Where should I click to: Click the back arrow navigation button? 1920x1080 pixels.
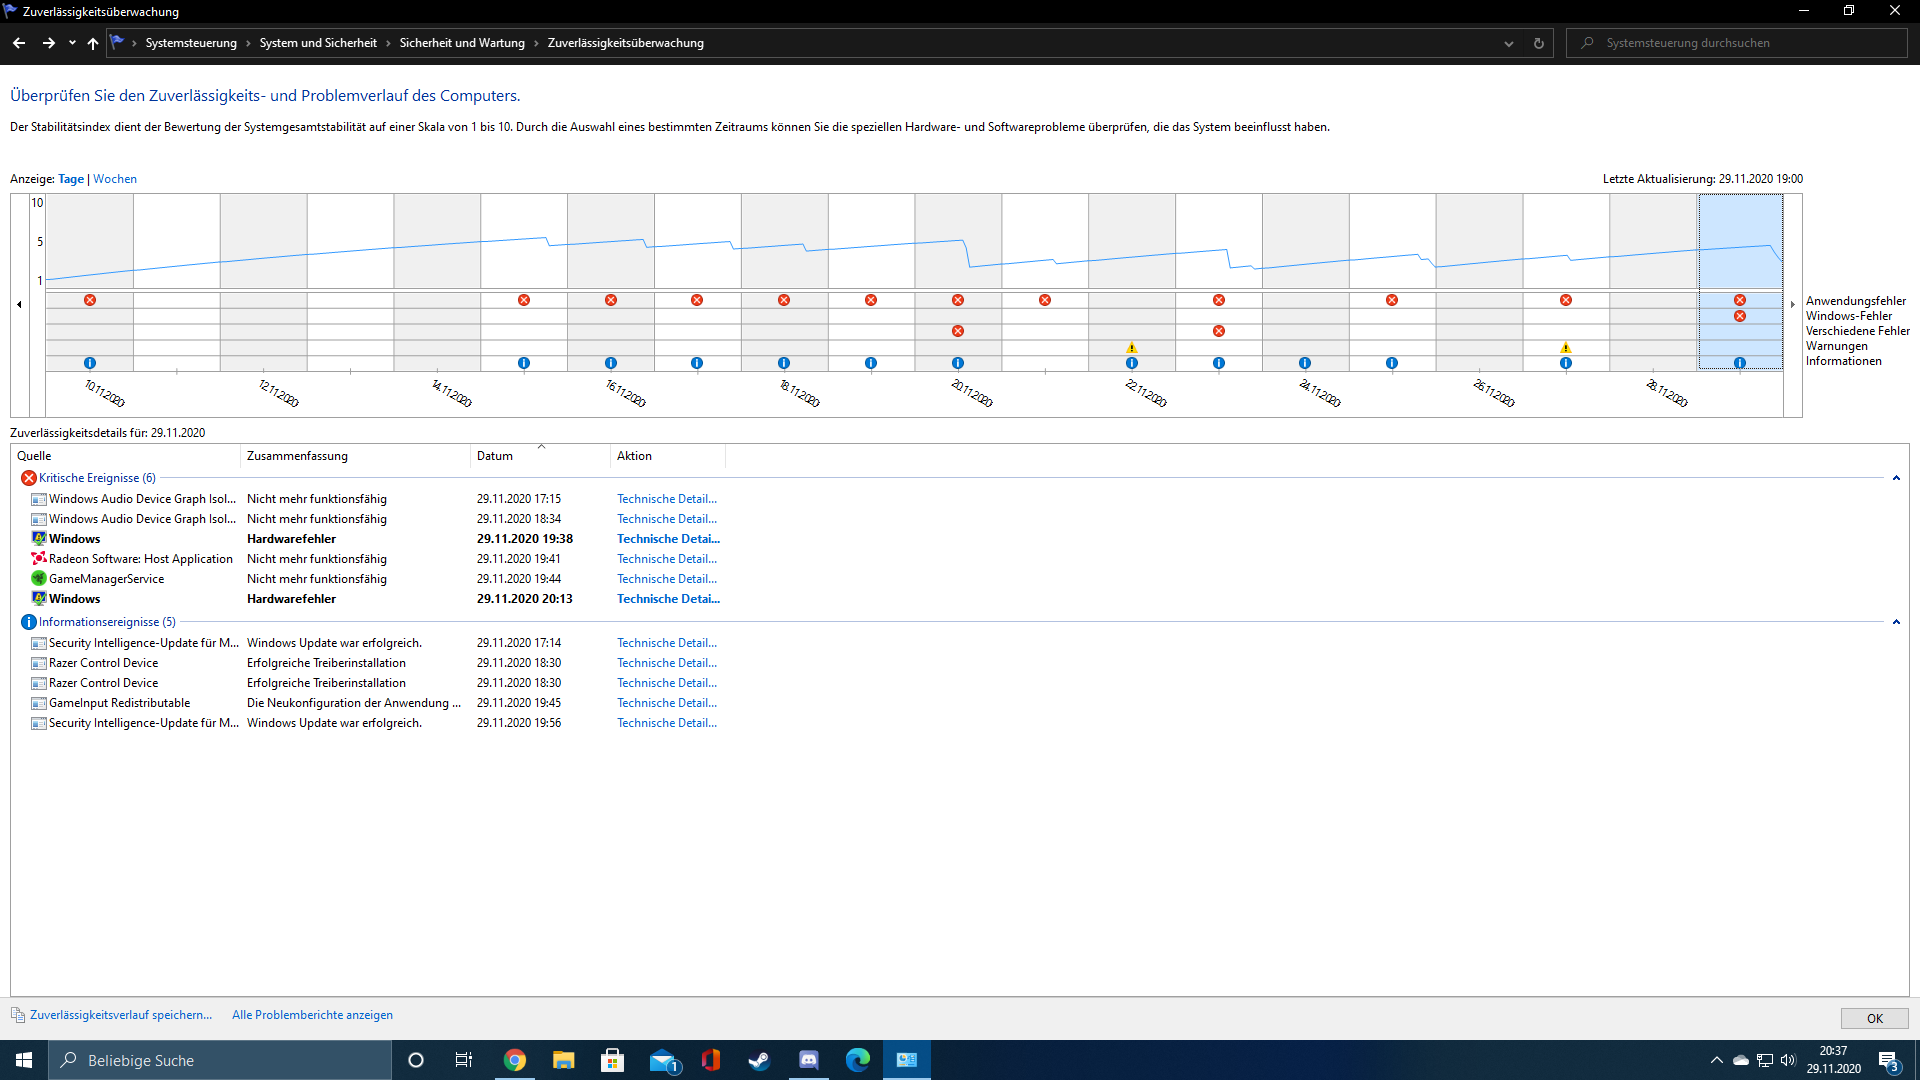coord(19,43)
